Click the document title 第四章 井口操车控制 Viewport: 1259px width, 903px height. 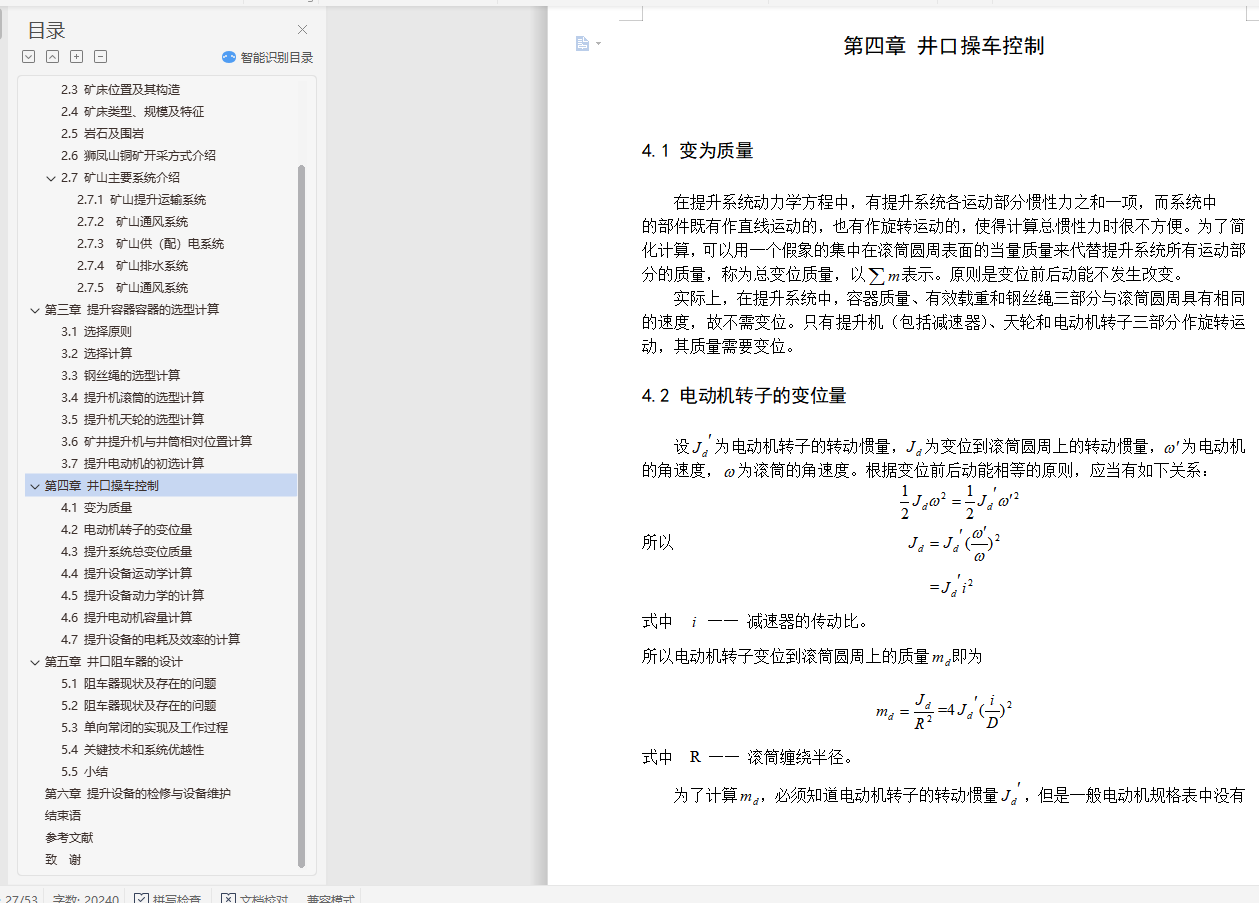point(944,46)
